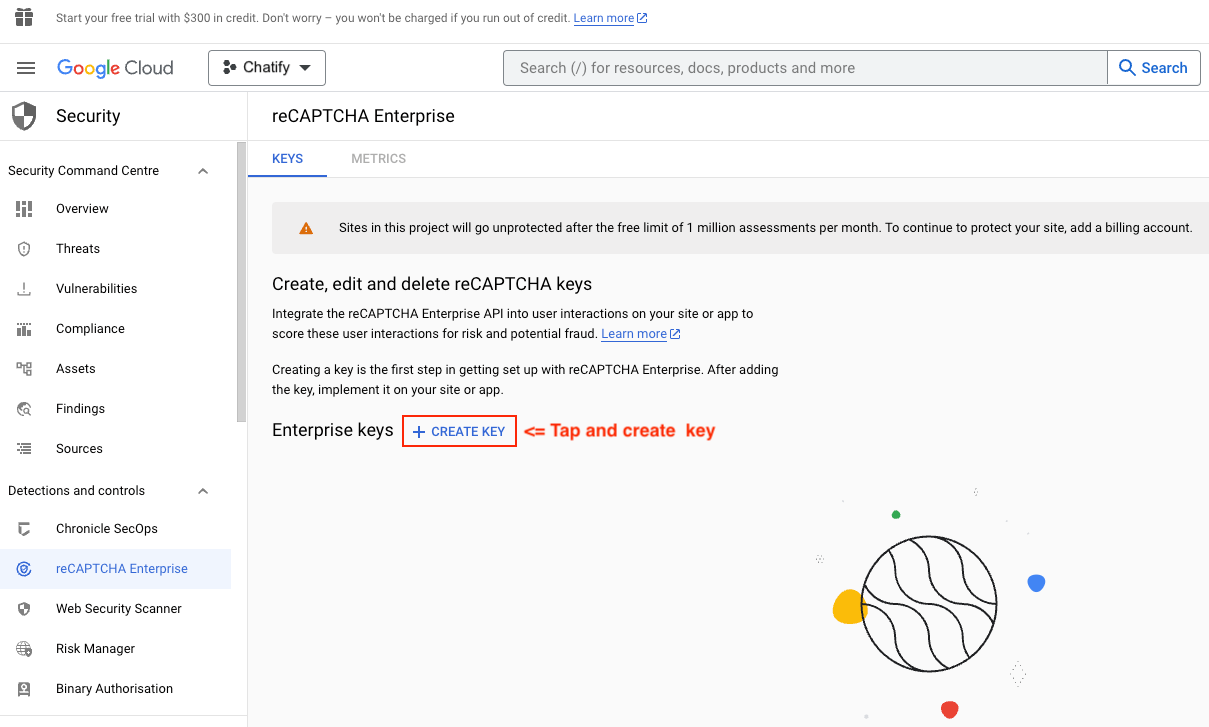Click the CREATE KEY button
The image size is (1209, 727).
point(459,430)
